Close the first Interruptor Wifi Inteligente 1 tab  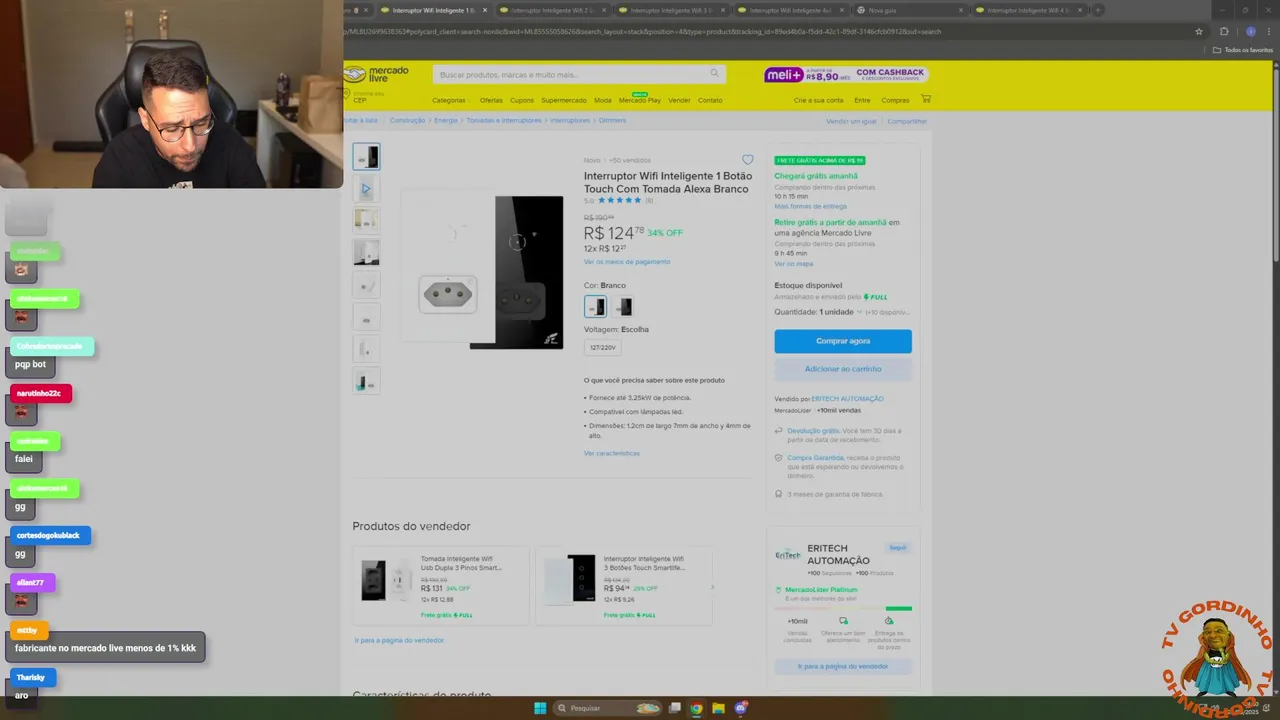tap(485, 10)
